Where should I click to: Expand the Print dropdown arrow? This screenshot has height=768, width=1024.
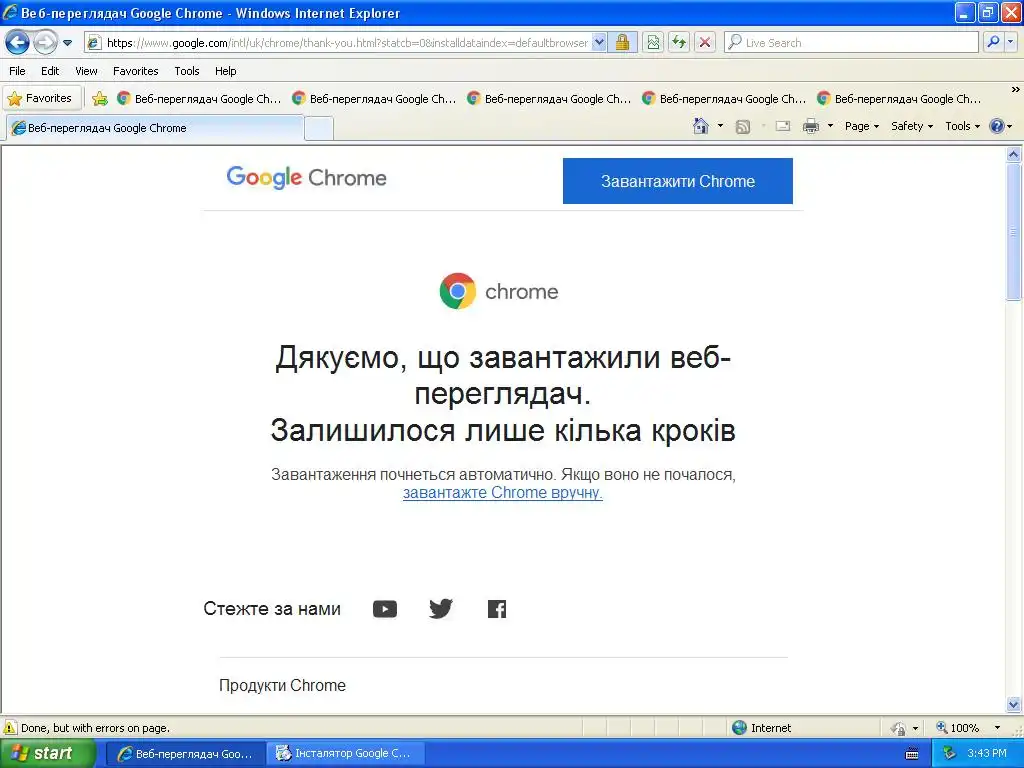click(x=830, y=126)
